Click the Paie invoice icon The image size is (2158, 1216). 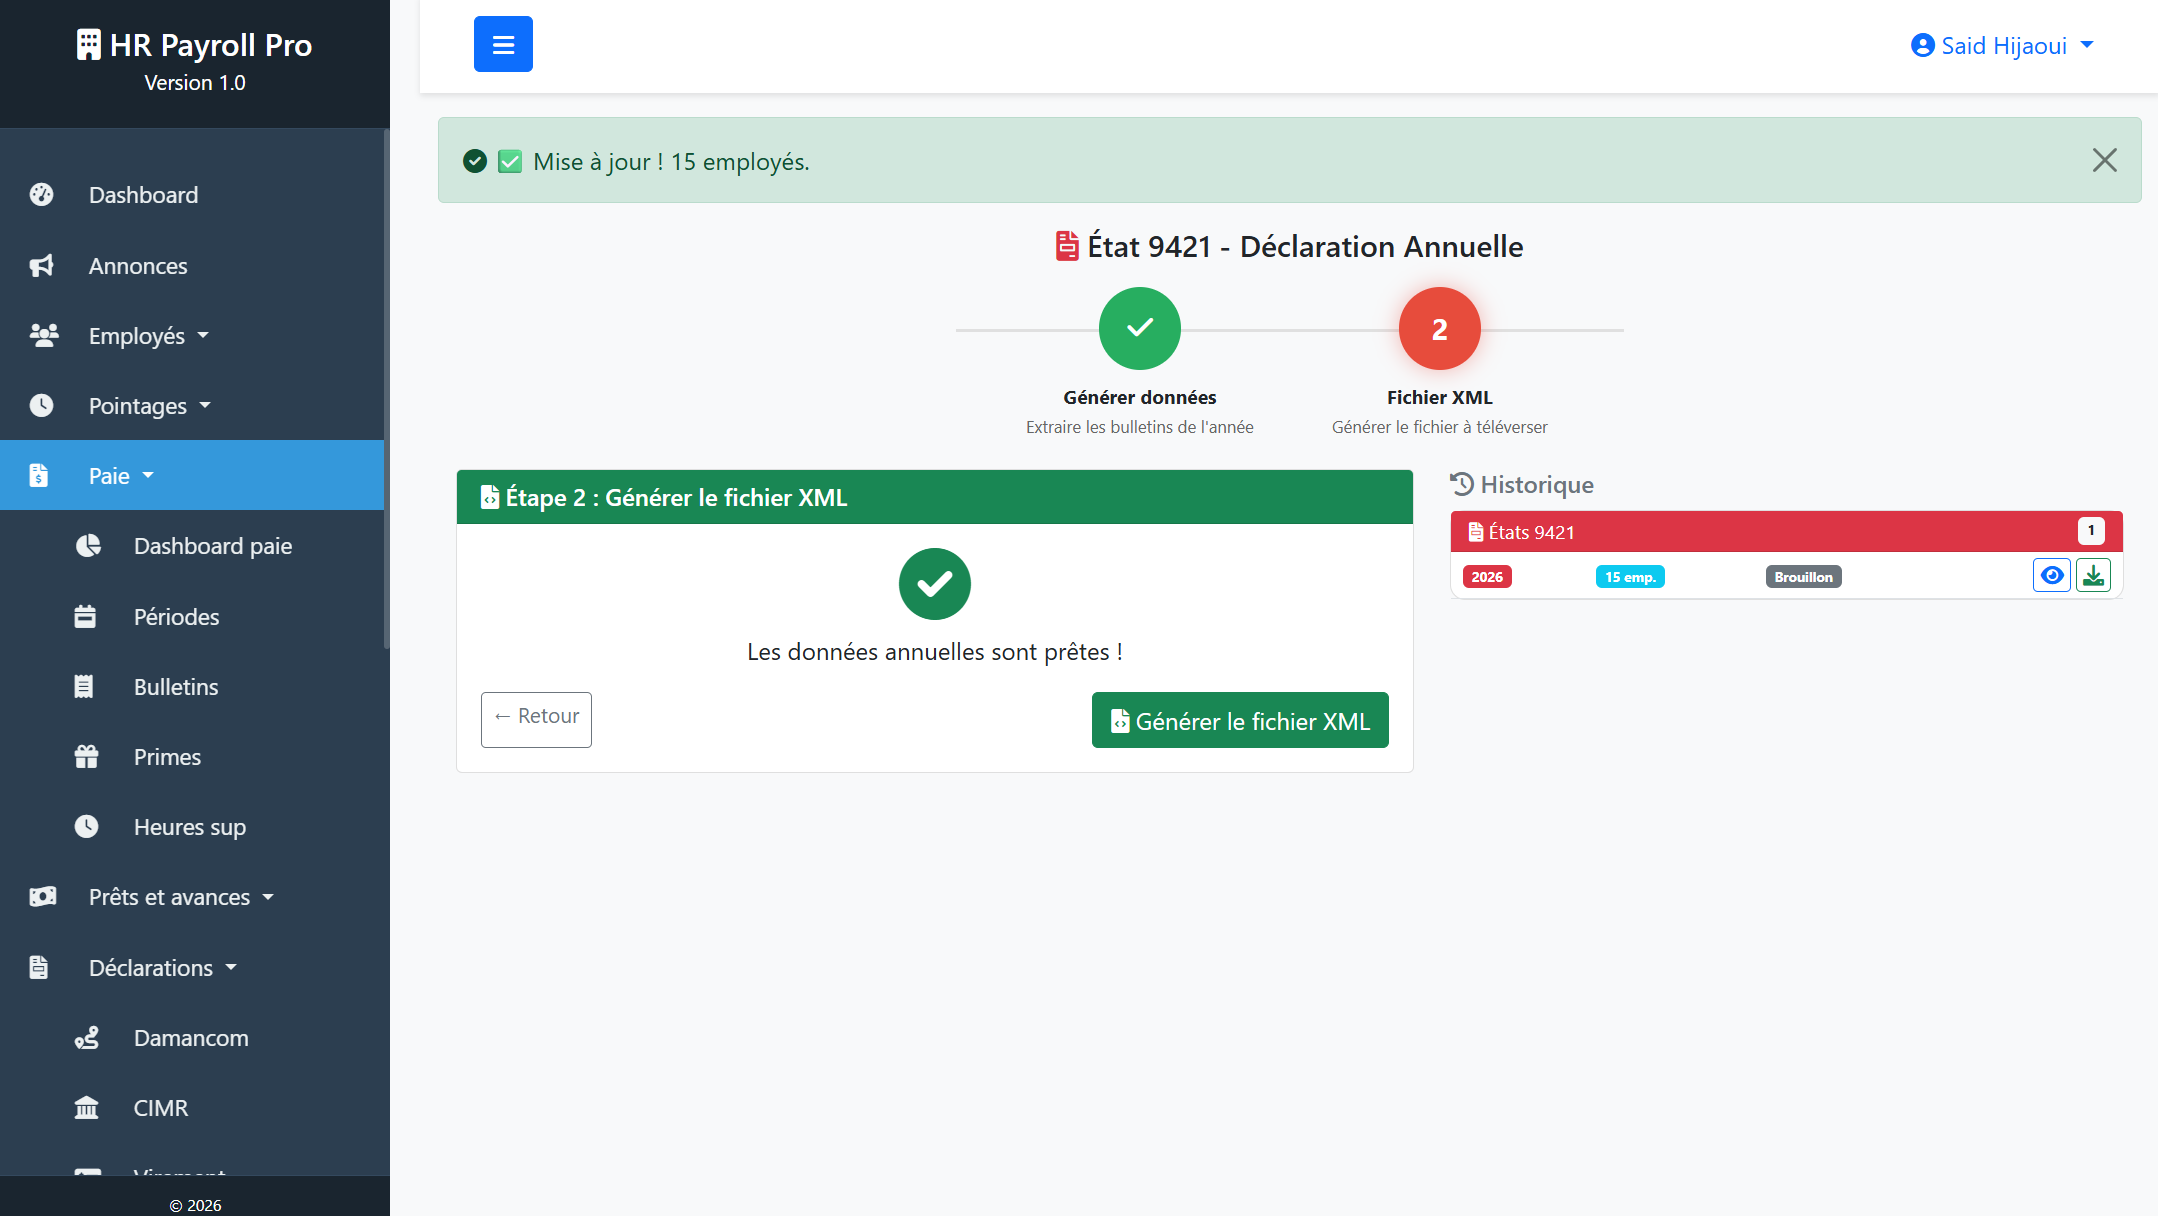38,476
